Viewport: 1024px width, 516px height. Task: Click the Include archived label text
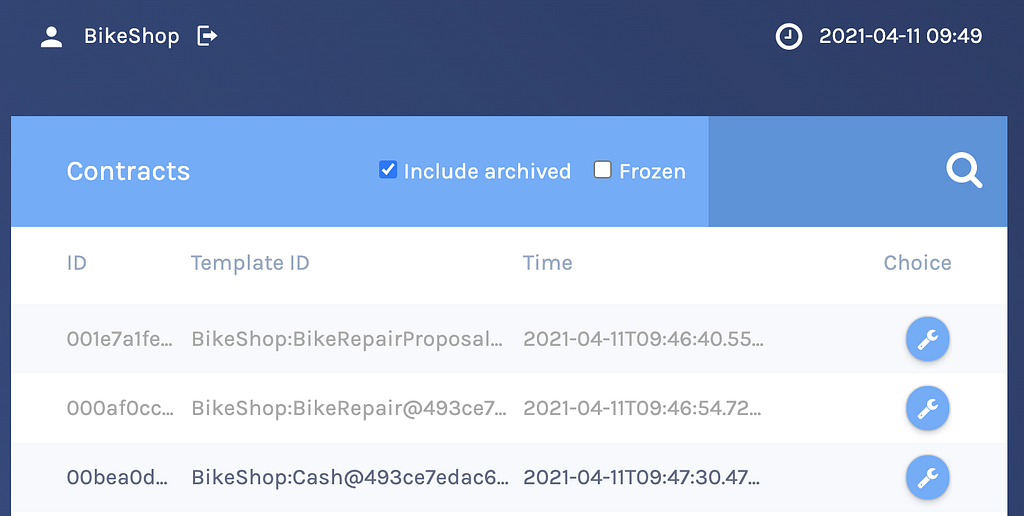[x=487, y=171]
